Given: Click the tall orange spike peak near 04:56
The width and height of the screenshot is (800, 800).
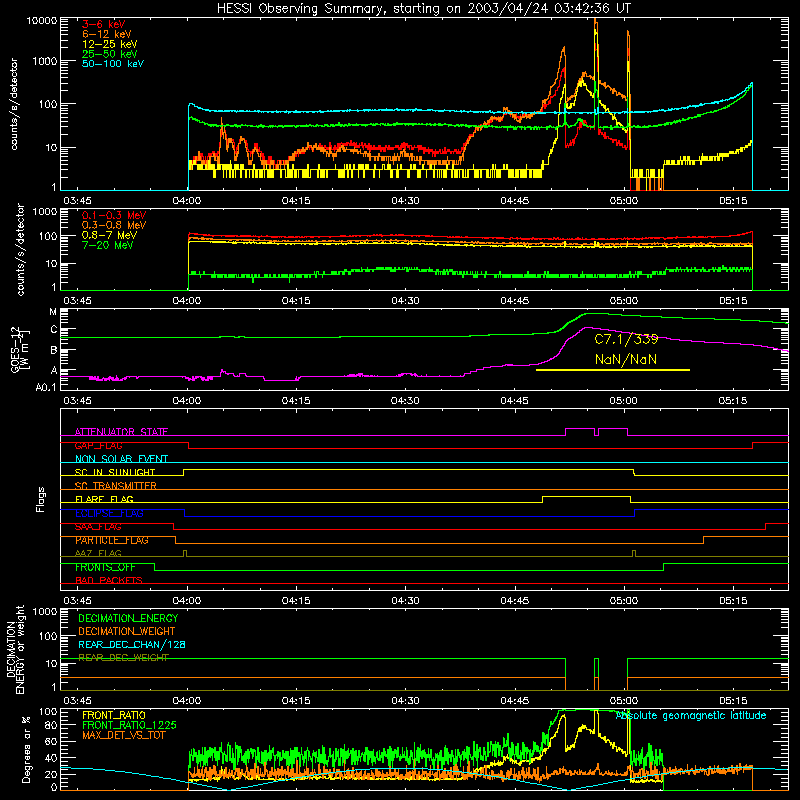Looking at the screenshot, I should point(595,21).
